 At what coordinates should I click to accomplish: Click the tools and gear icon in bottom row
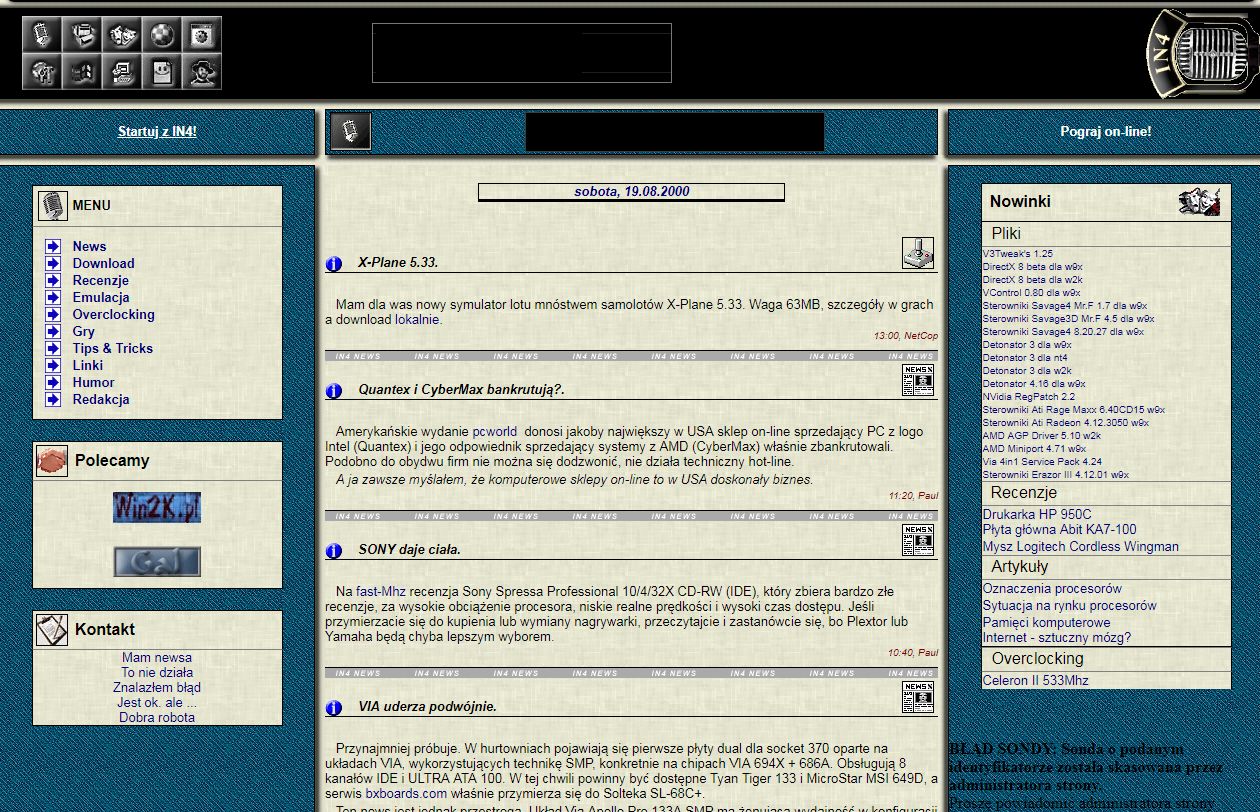[x=42, y=72]
